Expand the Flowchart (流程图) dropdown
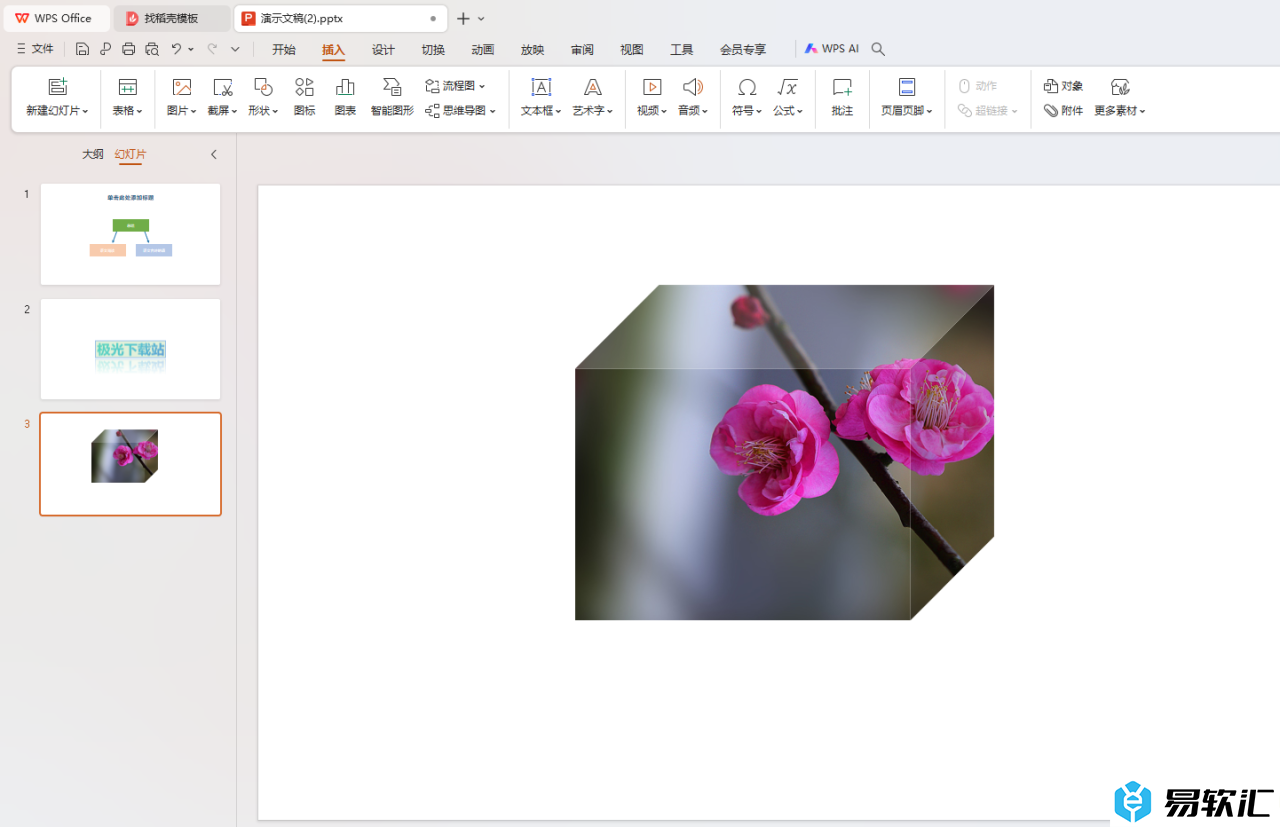Image resolution: width=1280 pixels, height=827 pixels. [482, 86]
